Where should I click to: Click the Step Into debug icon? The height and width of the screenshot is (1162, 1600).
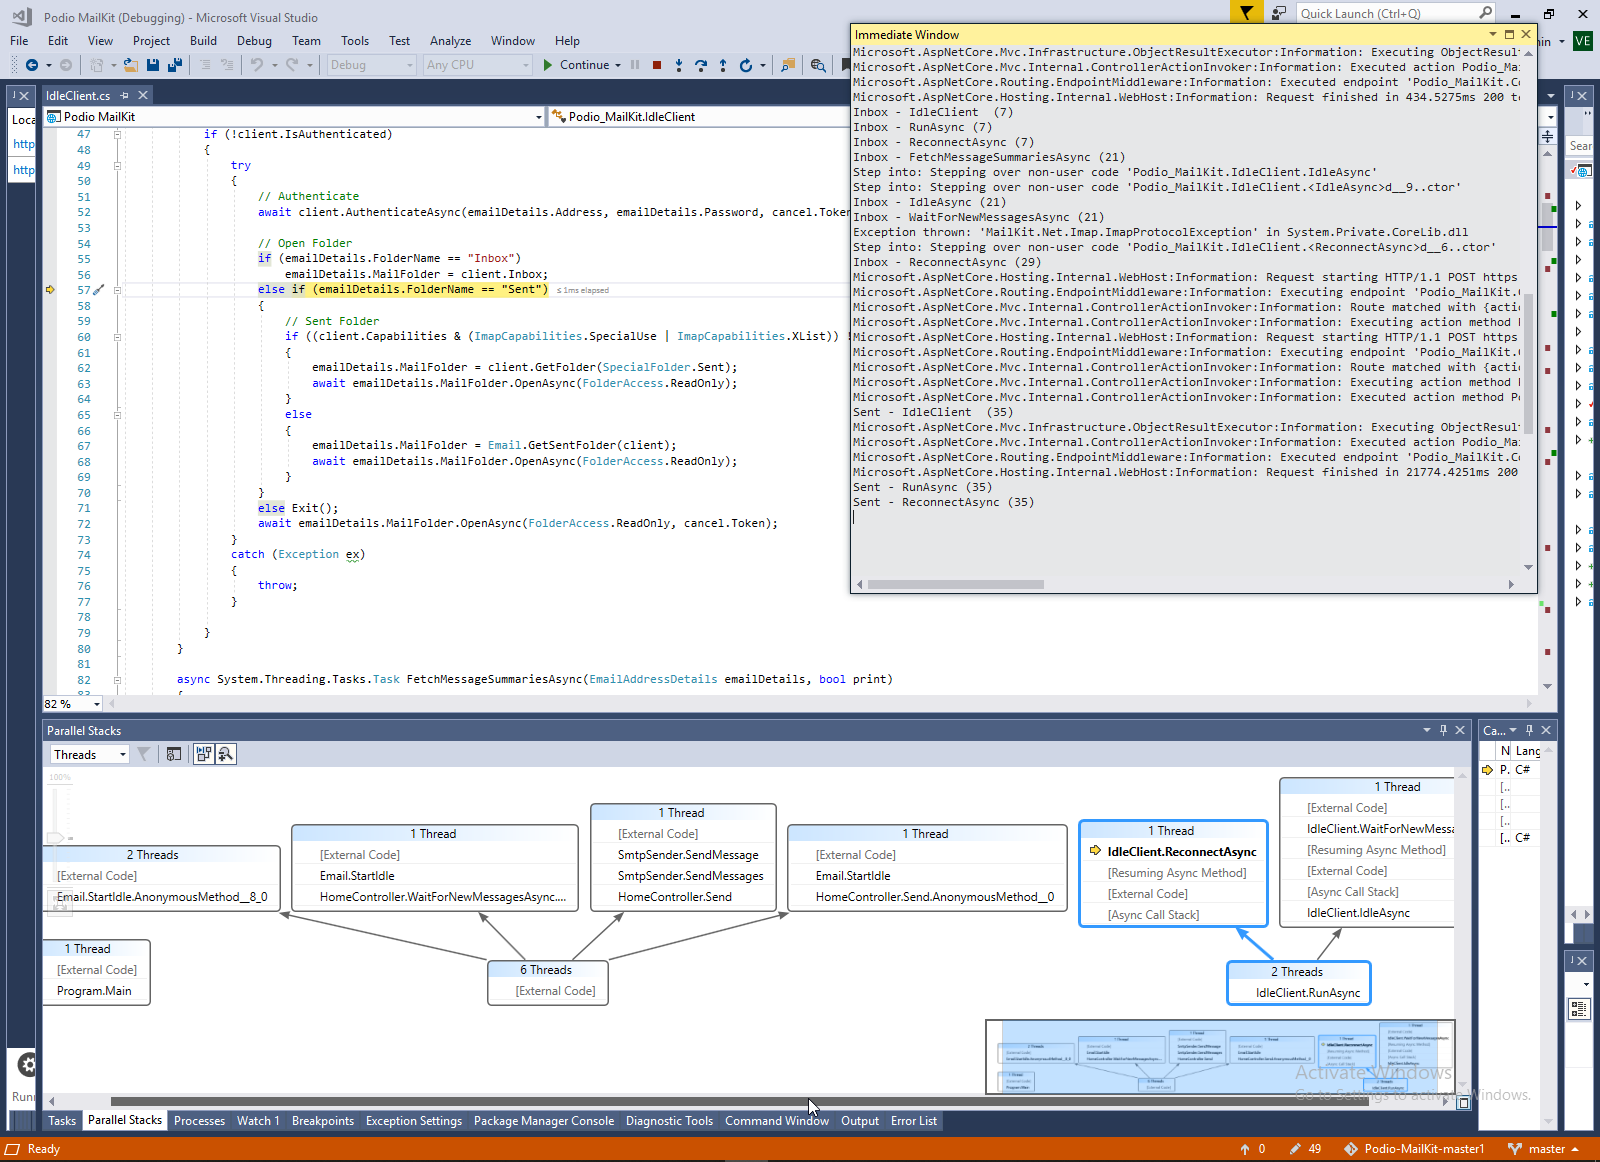click(679, 65)
